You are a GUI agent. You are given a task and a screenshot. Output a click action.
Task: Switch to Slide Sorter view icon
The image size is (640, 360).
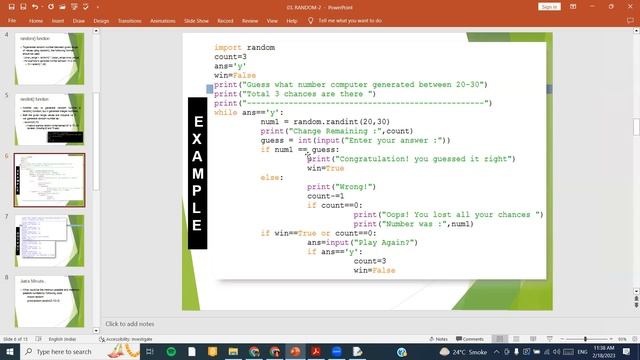point(516,339)
